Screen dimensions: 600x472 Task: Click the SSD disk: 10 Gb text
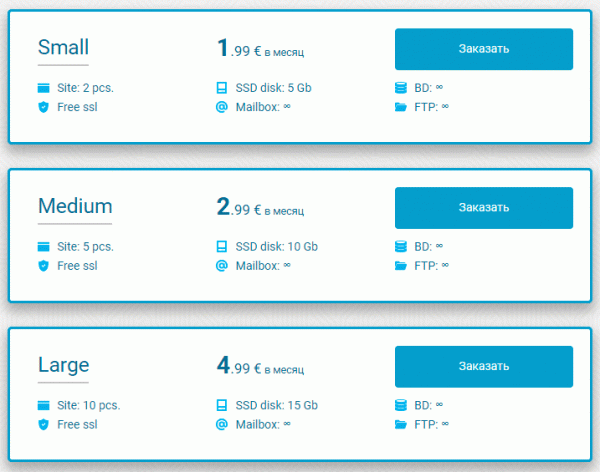click(276, 247)
